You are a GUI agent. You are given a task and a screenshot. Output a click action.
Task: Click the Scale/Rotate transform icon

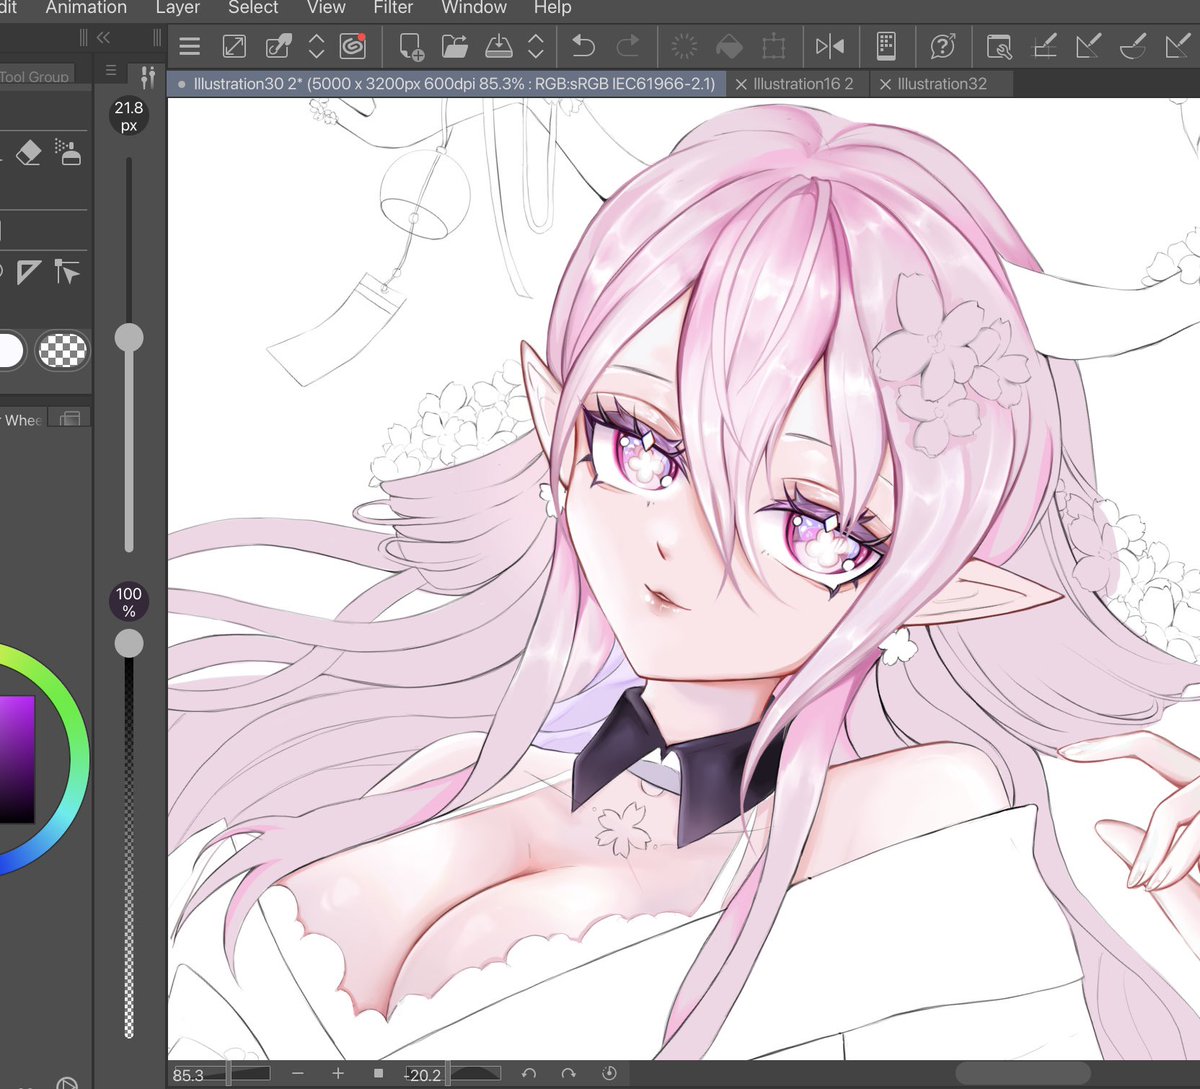pos(773,46)
